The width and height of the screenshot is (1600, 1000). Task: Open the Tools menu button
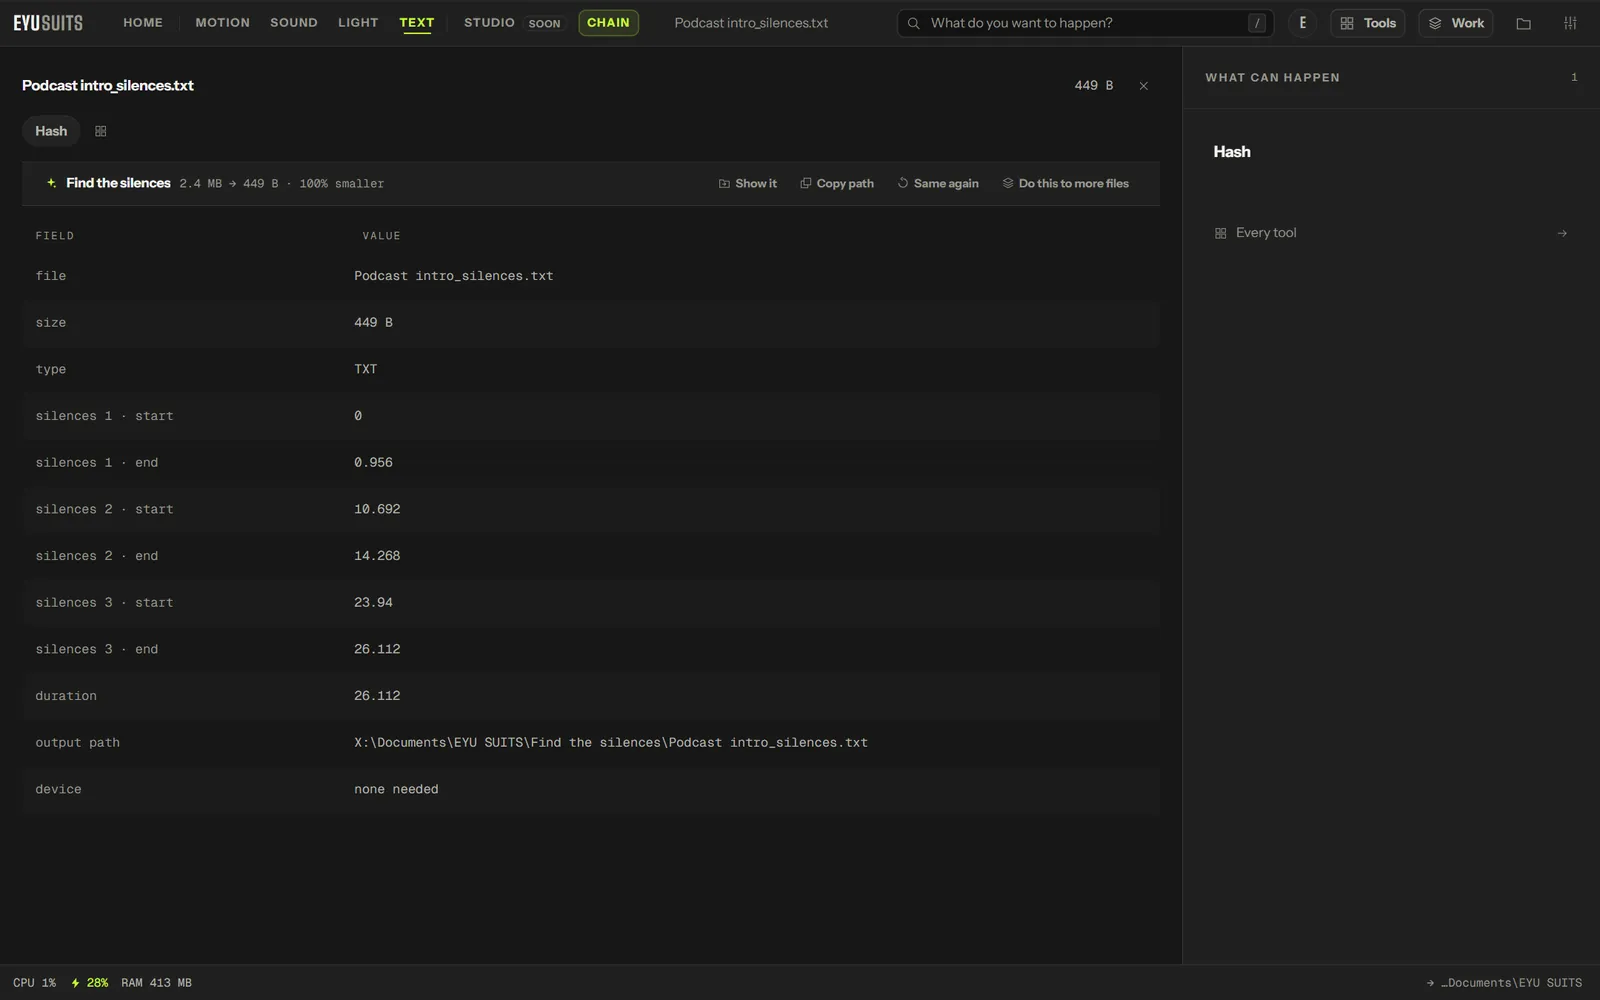[1368, 23]
